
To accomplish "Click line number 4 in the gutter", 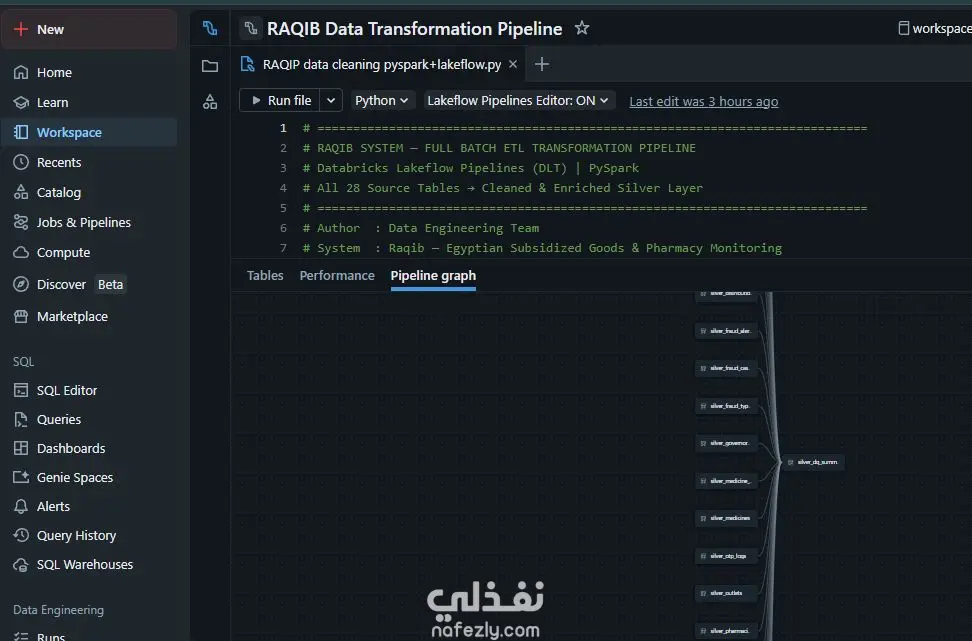I will click(283, 188).
